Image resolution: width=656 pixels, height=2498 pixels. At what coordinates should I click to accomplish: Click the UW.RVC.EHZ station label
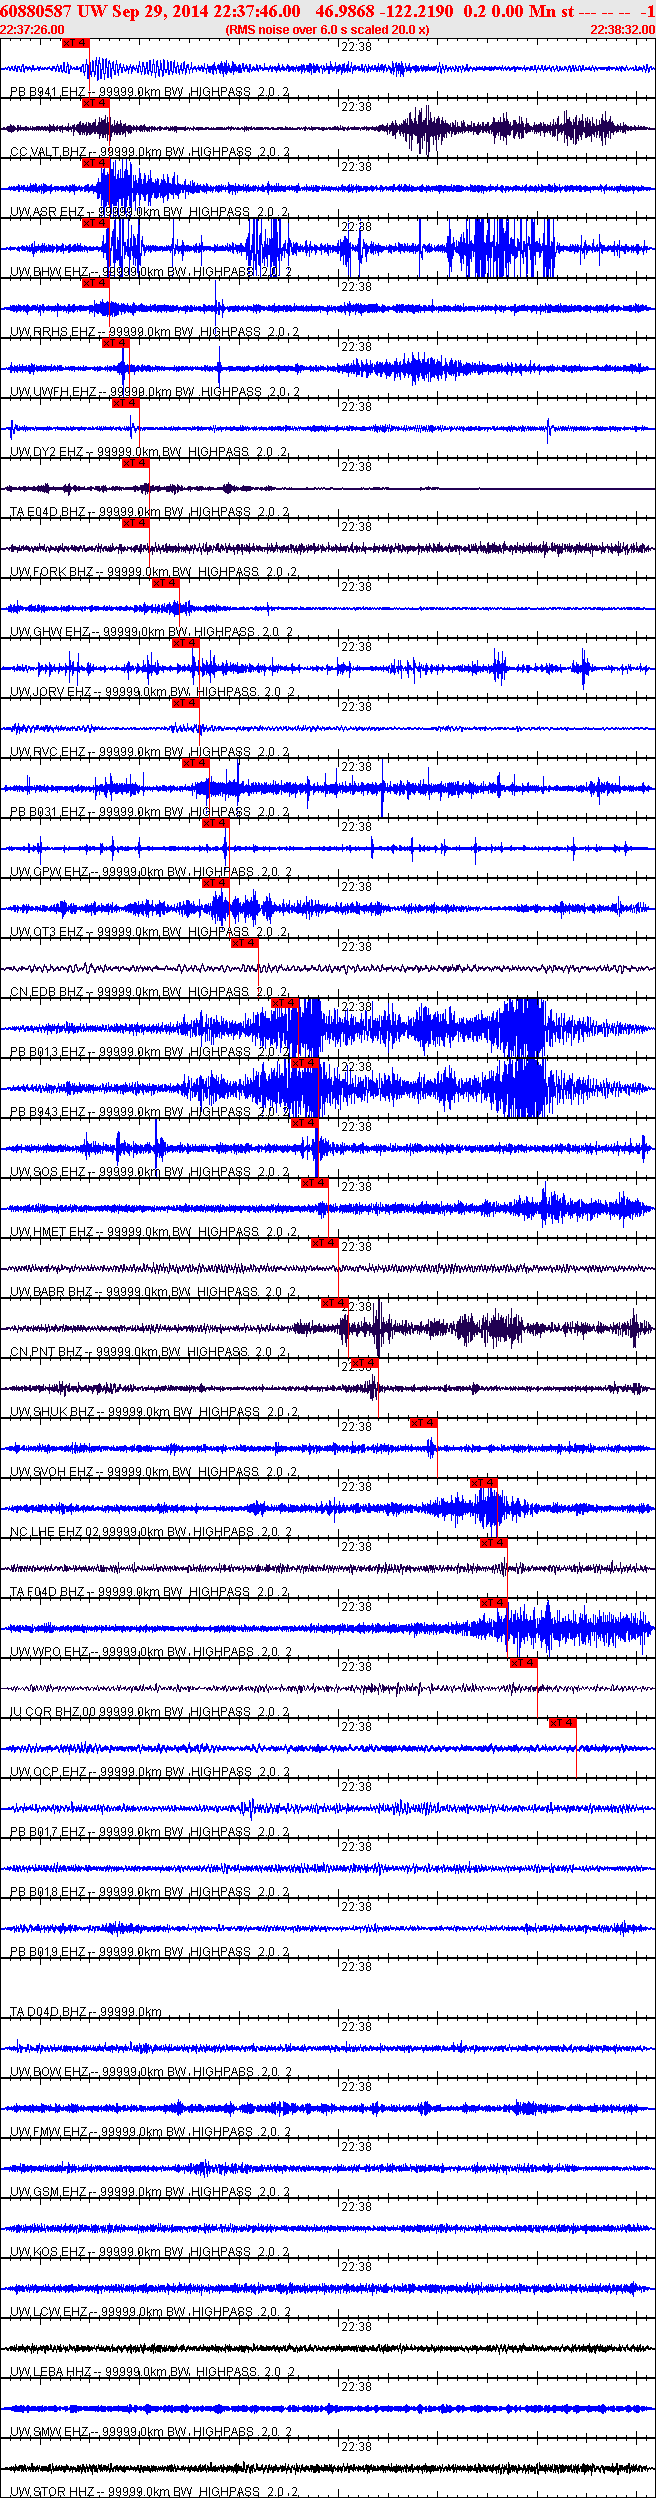(48, 752)
